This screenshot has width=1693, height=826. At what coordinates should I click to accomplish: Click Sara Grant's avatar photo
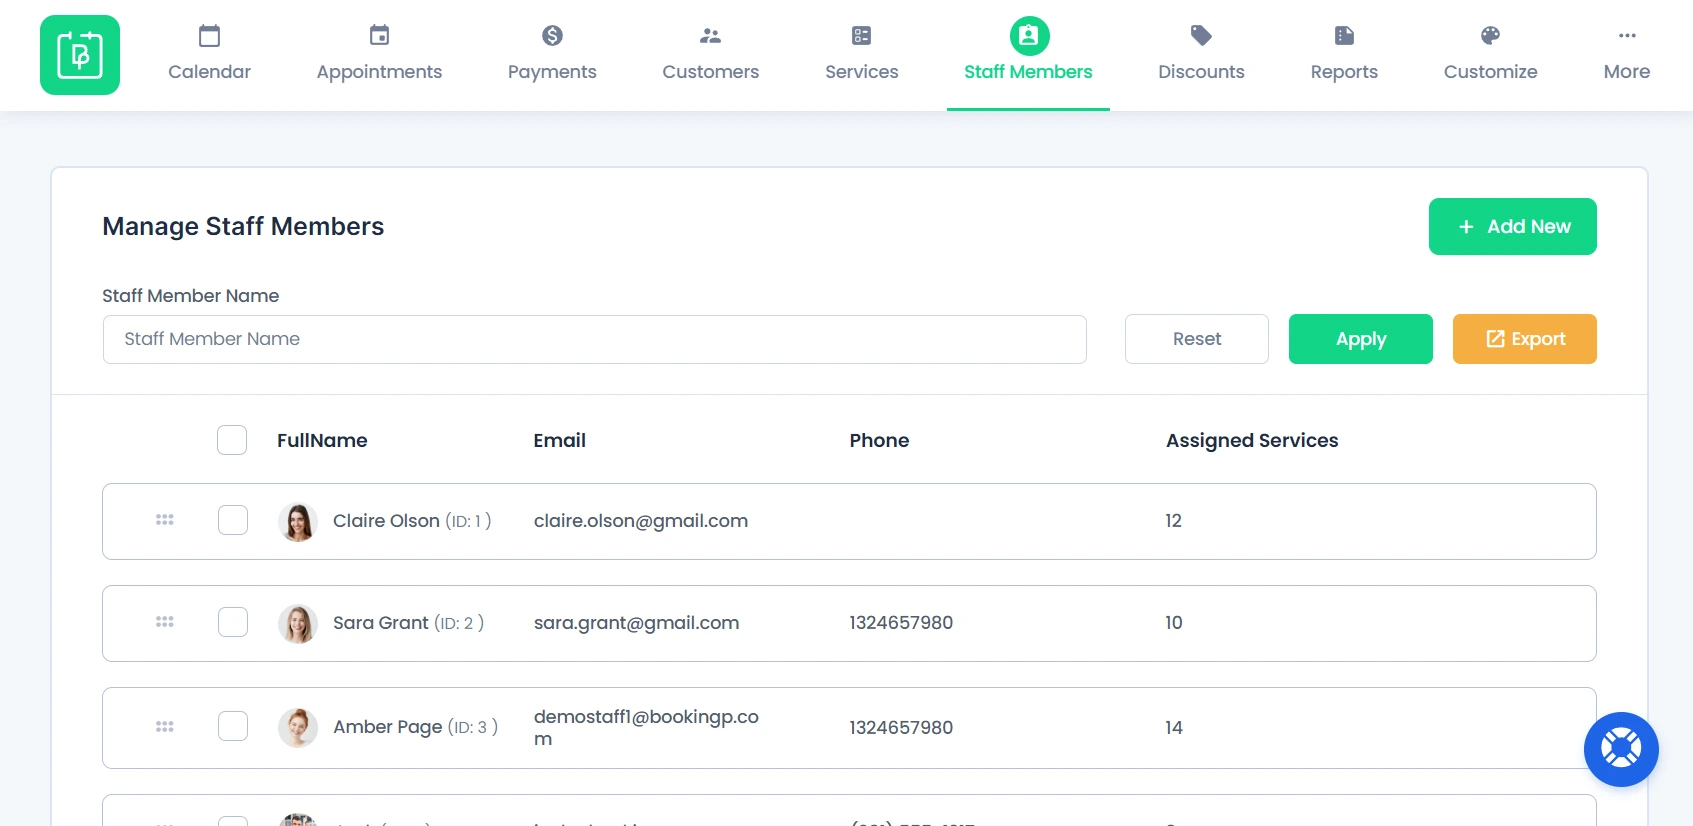[x=298, y=624]
